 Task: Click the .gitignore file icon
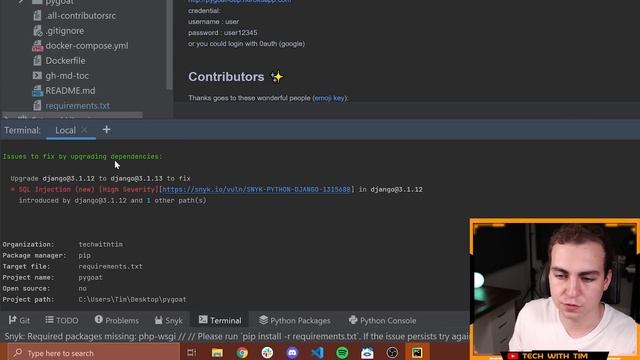tap(37, 31)
